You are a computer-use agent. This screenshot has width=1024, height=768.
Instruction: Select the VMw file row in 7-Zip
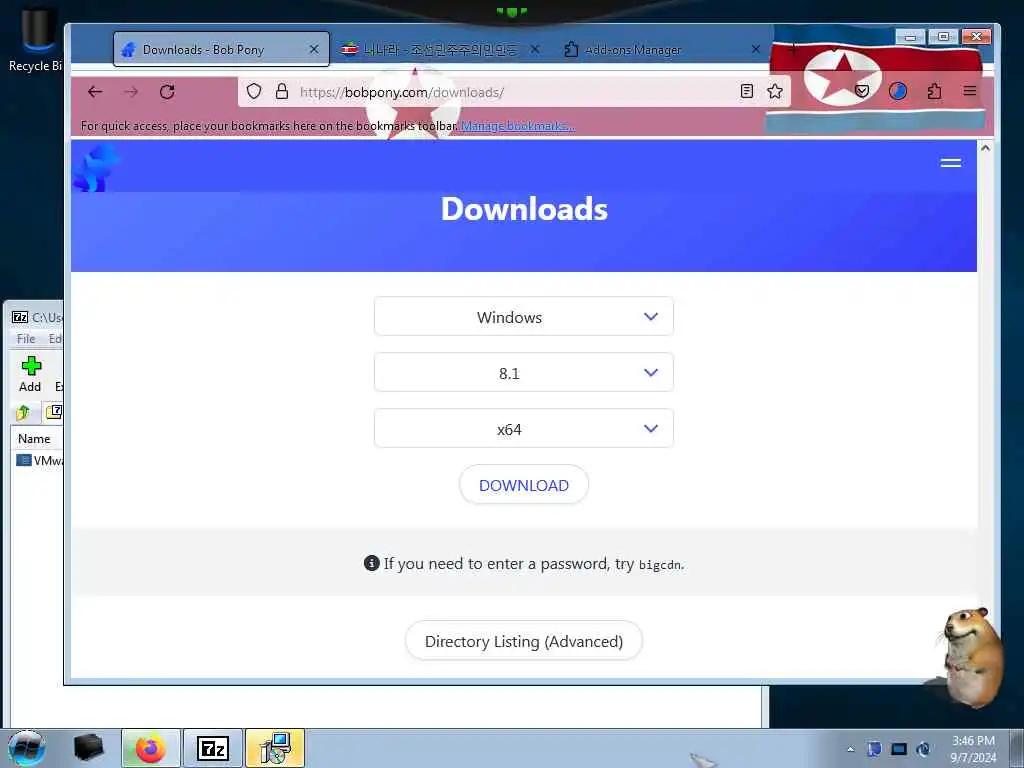(39, 461)
